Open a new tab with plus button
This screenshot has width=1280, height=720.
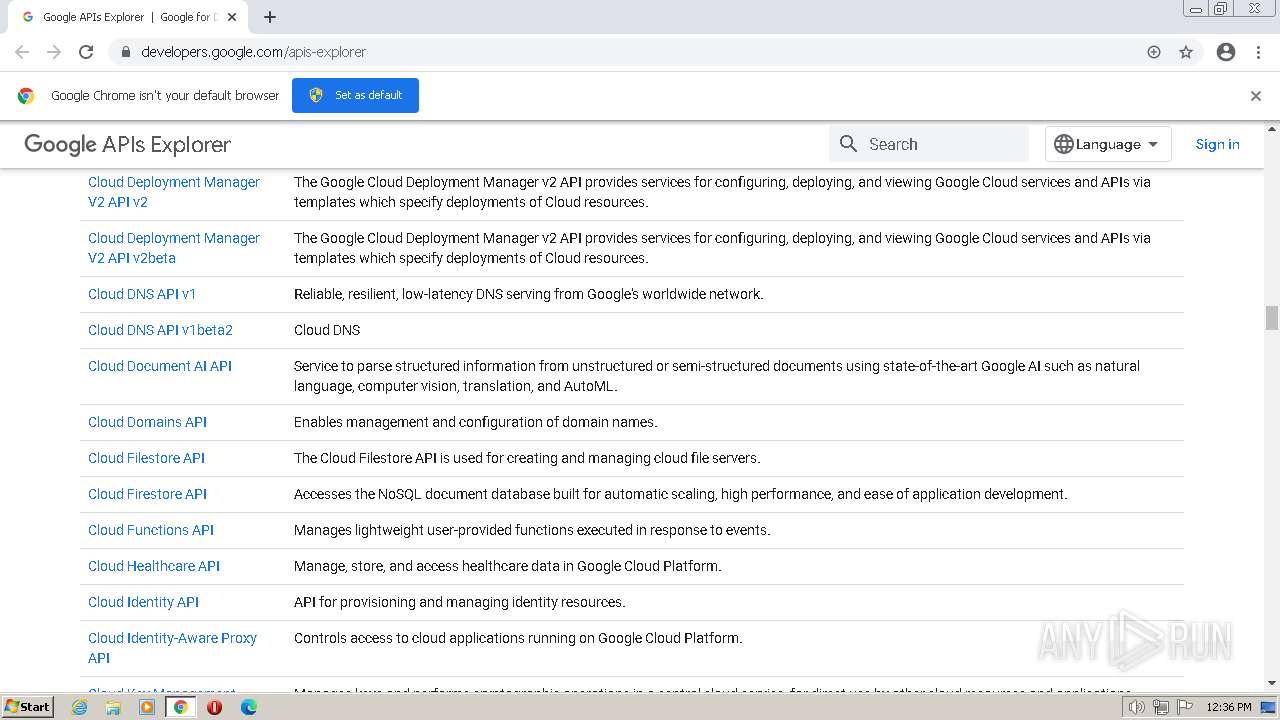(270, 17)
